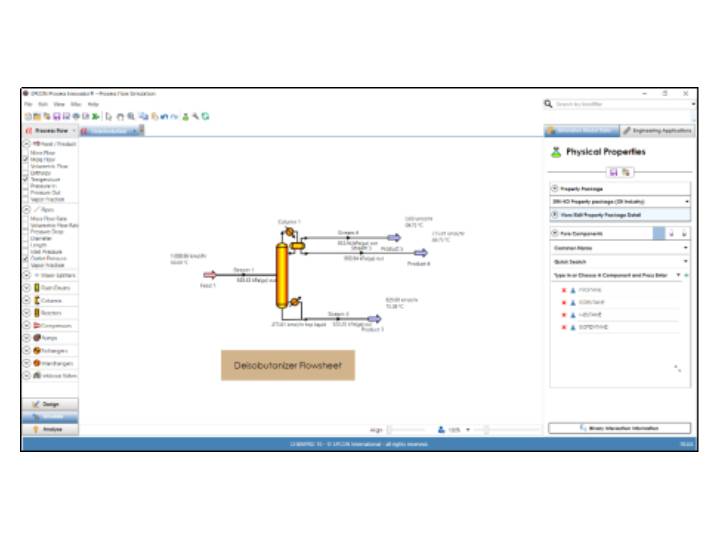The image size is (720, 540).
Task: Enable the Mass Flow checkbox under Feed/Product
Action: tap(26, 152)
